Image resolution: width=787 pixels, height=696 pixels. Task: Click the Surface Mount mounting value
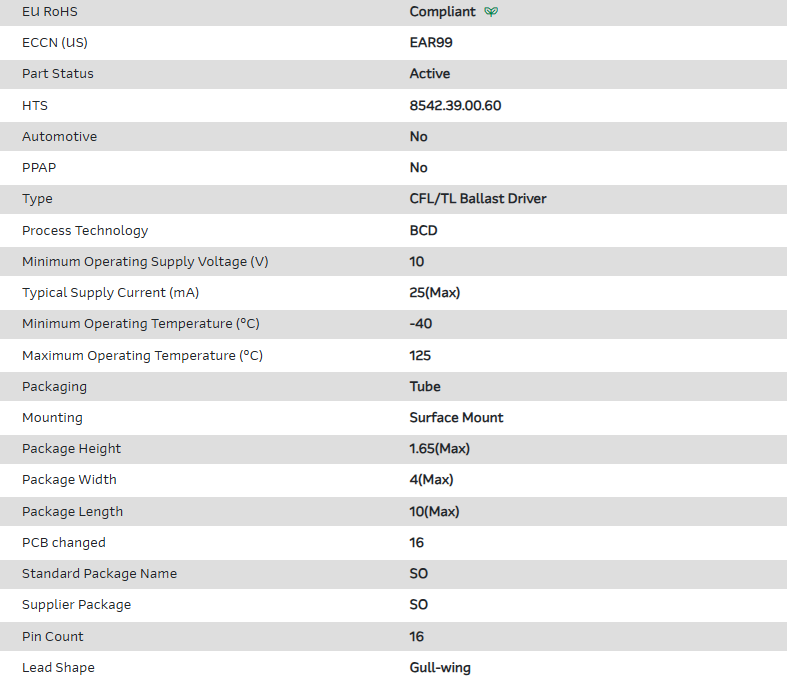pyautogui.click(x=456, y=418)
